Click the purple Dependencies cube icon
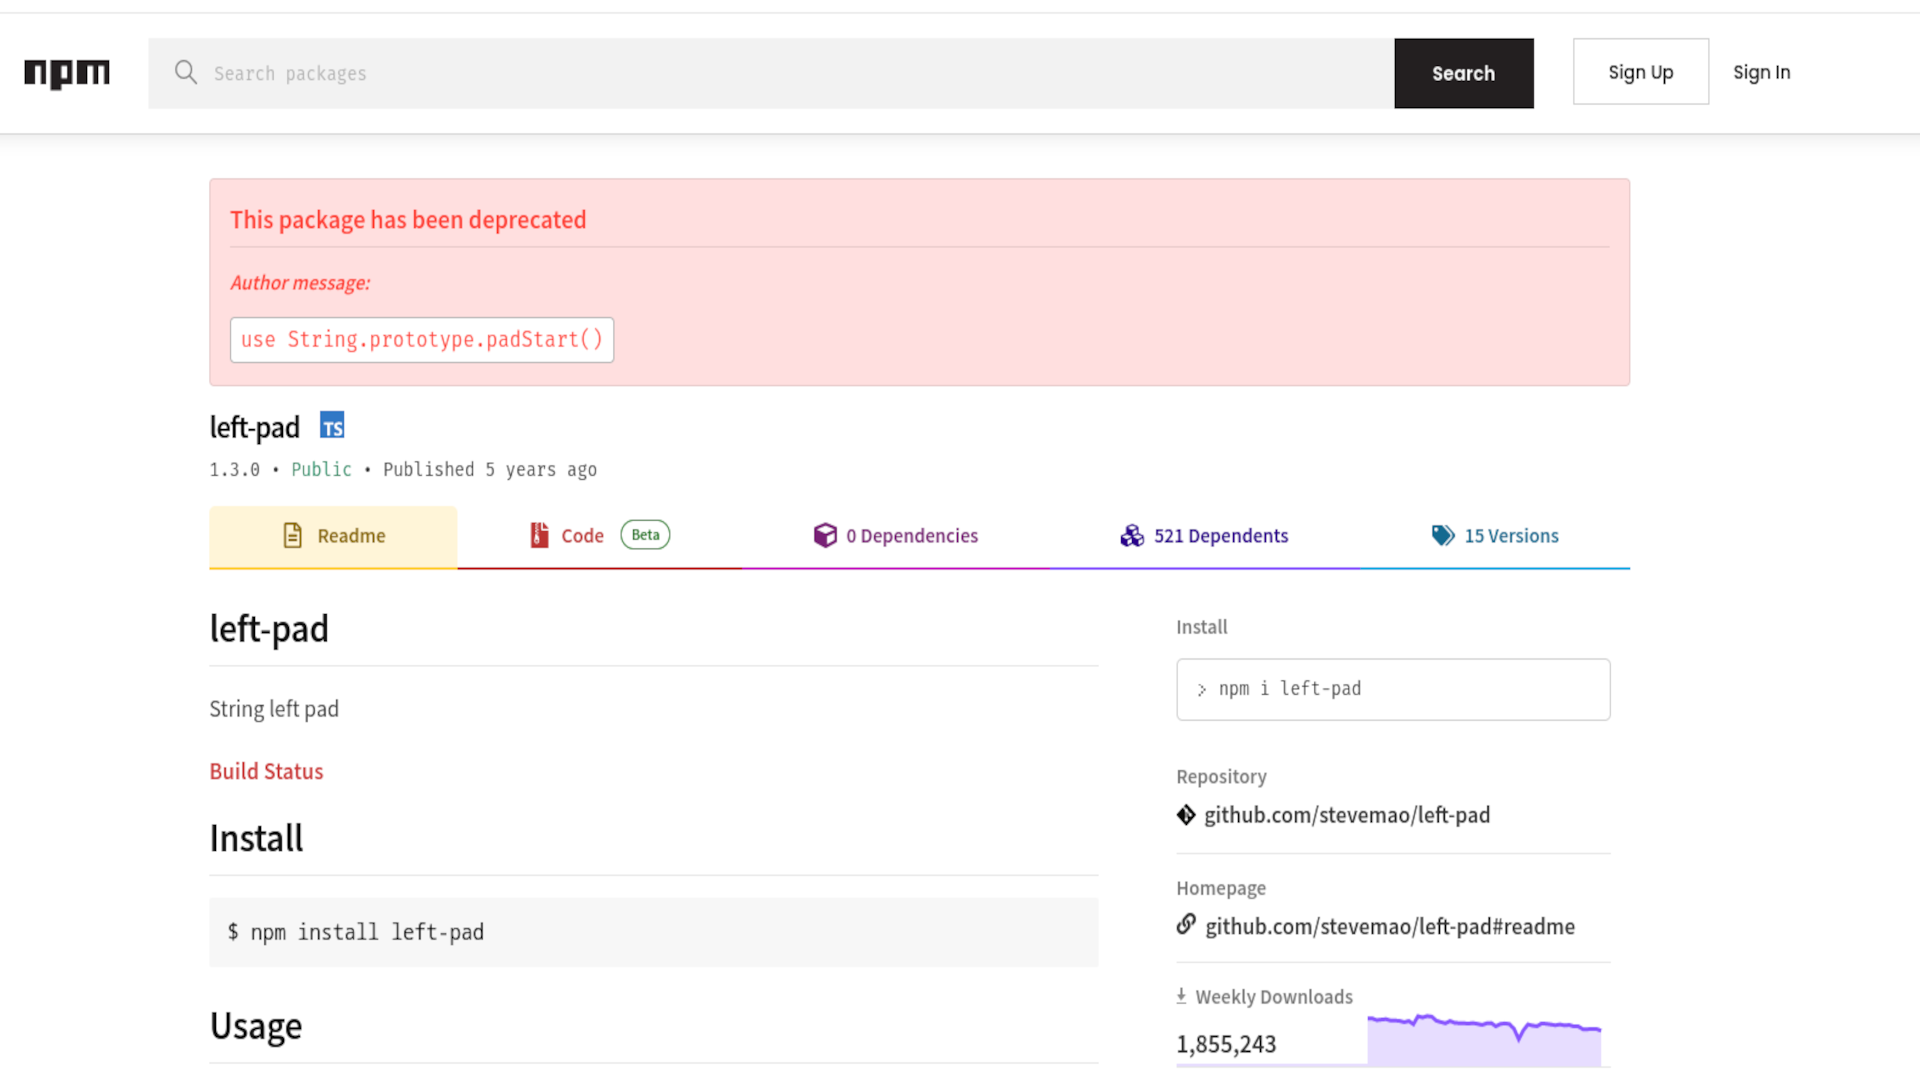Screen dimensions: 1920x1080 click(825, 536)
